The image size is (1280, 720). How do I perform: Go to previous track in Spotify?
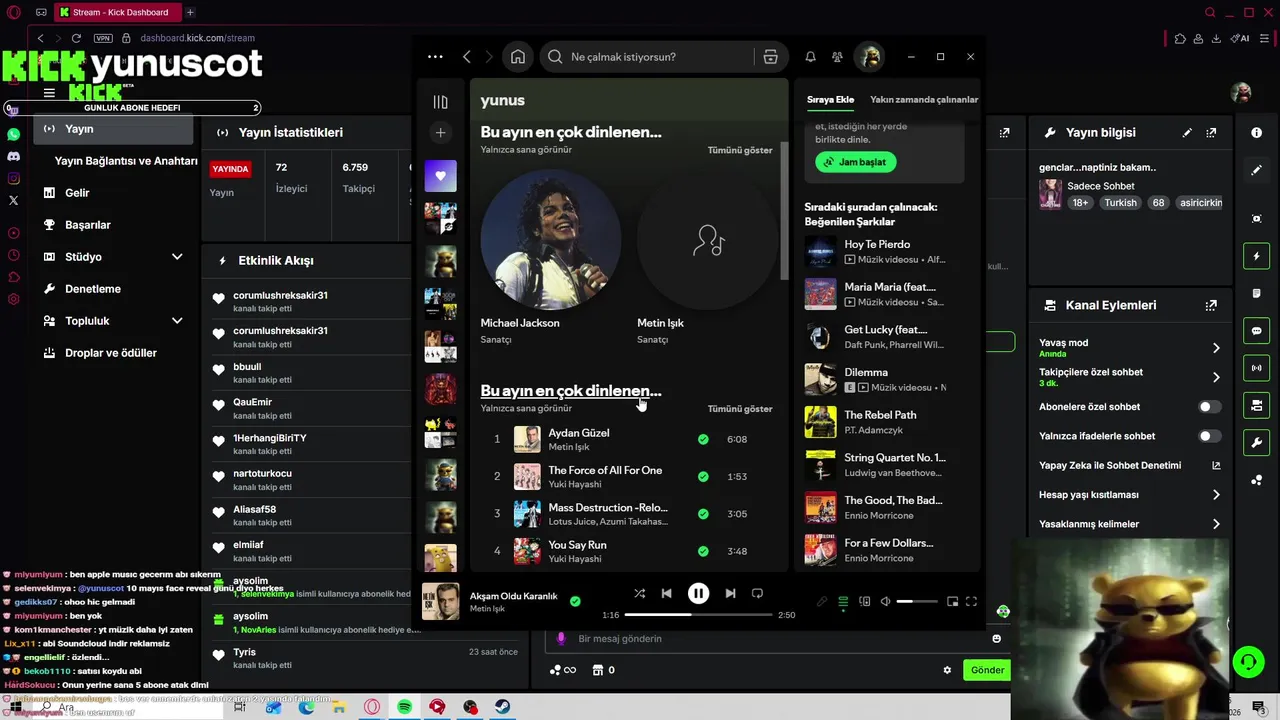[x=667, y=593]
